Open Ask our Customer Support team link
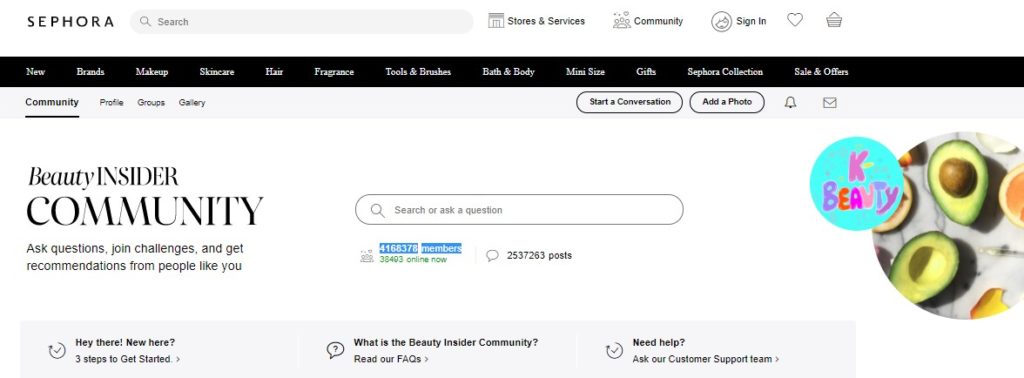1024x378 pixels. (705, 359)
